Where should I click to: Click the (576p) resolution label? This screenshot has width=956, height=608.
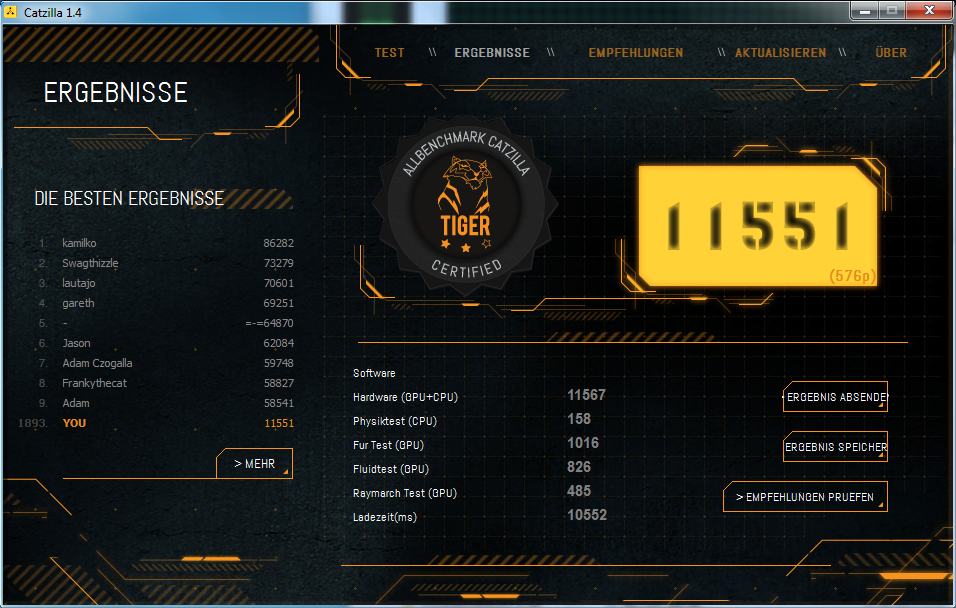click(852, 276)
